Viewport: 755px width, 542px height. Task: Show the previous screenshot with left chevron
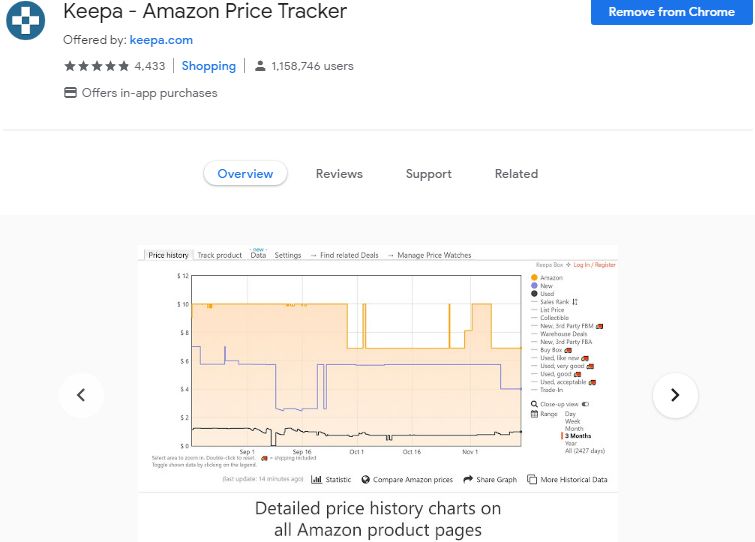[x=81, y=395]
